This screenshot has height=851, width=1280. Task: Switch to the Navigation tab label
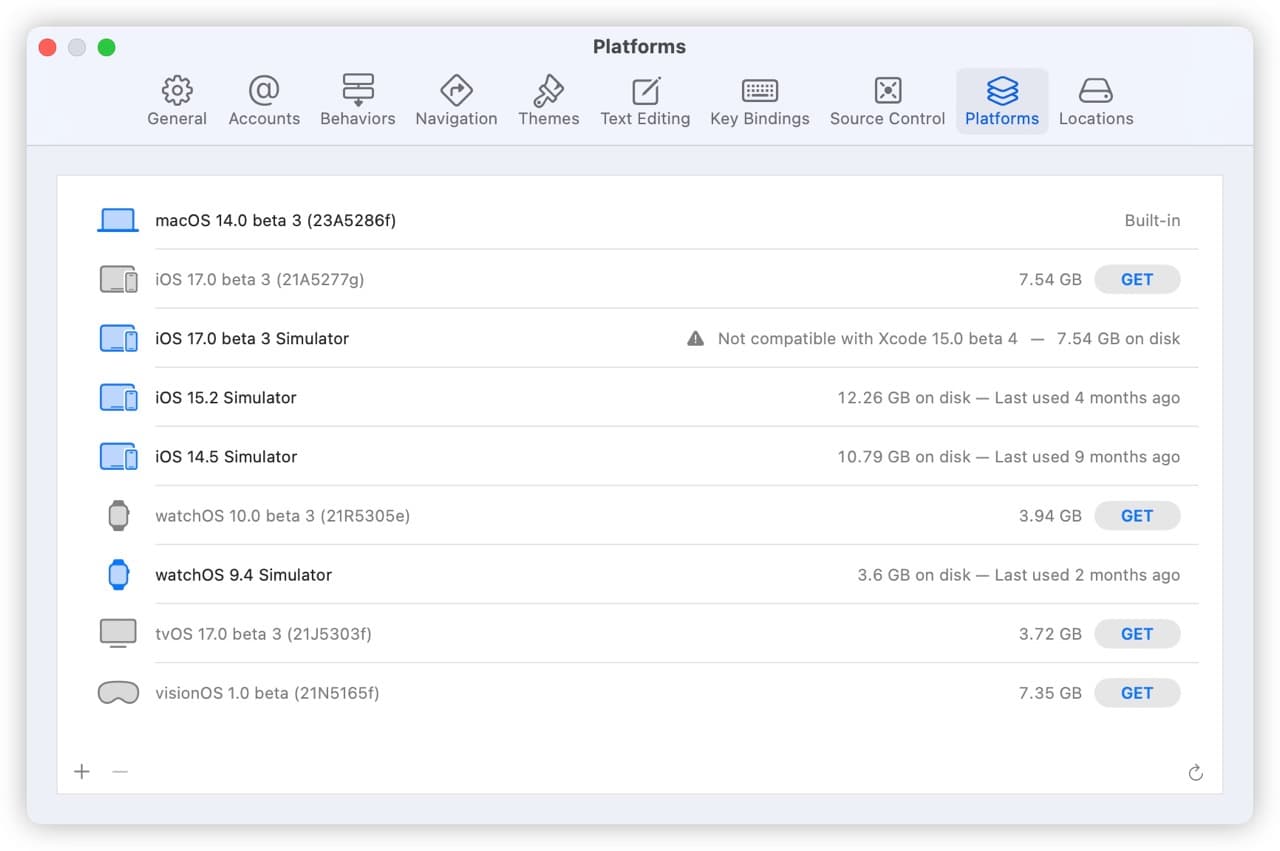pos(456,118)
